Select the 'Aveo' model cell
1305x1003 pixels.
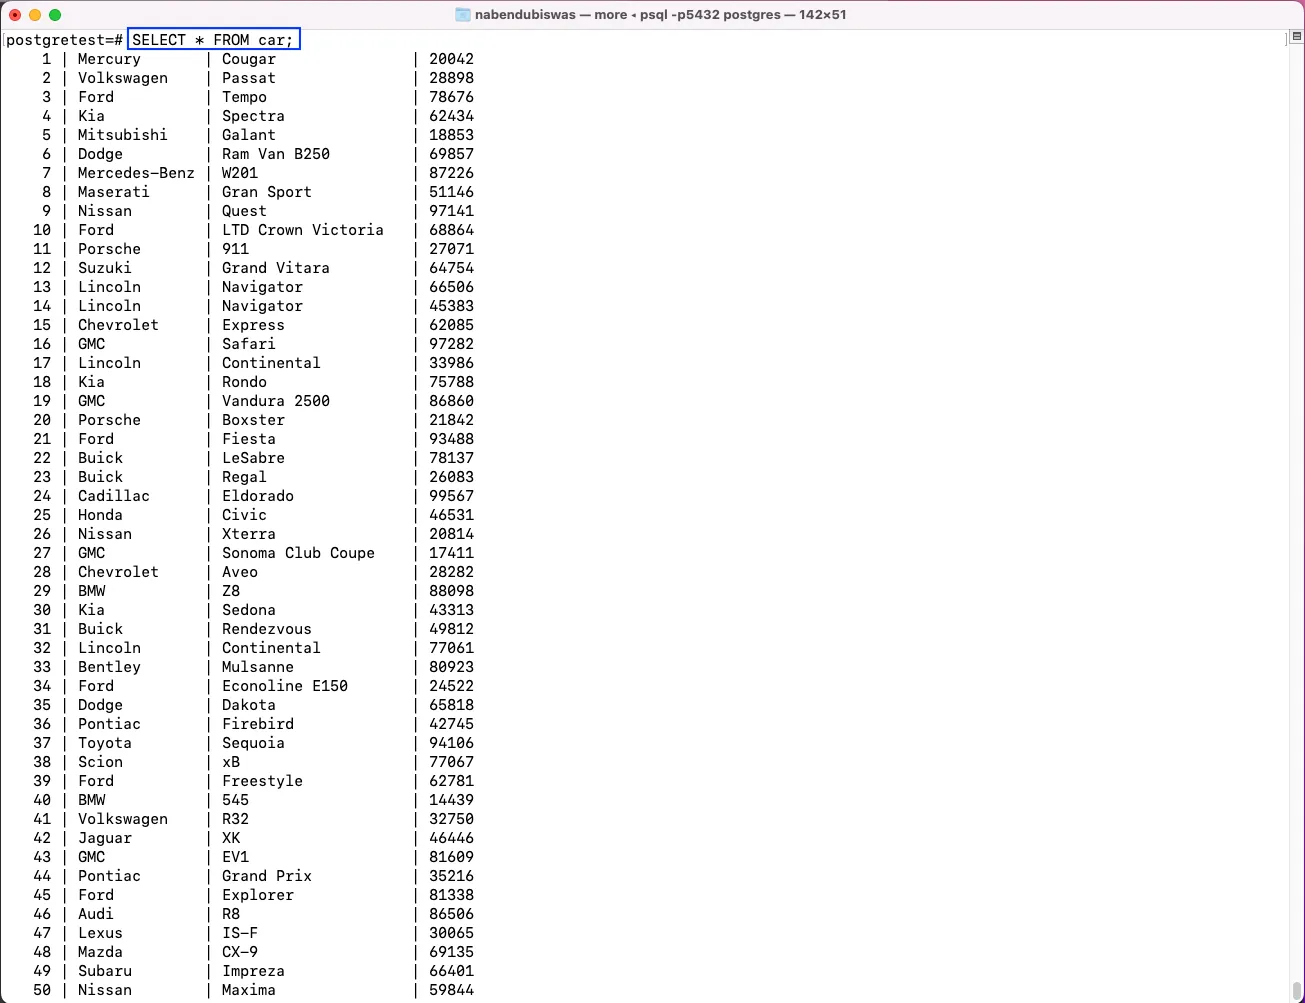tap(240, 572)
